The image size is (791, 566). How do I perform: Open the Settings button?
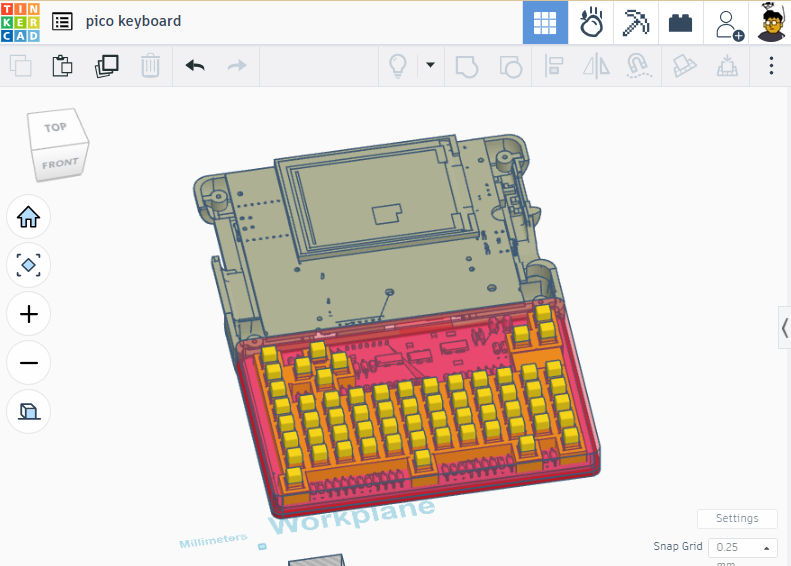[737, 518]
